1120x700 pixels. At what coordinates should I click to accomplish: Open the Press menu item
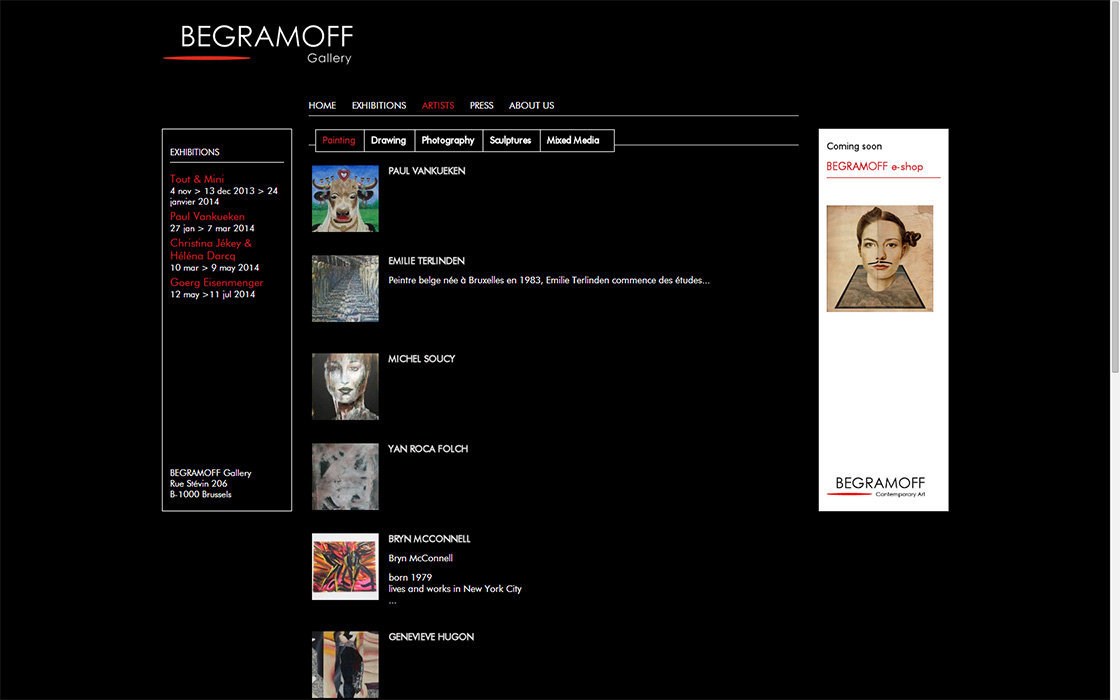(x=481, y=105)
